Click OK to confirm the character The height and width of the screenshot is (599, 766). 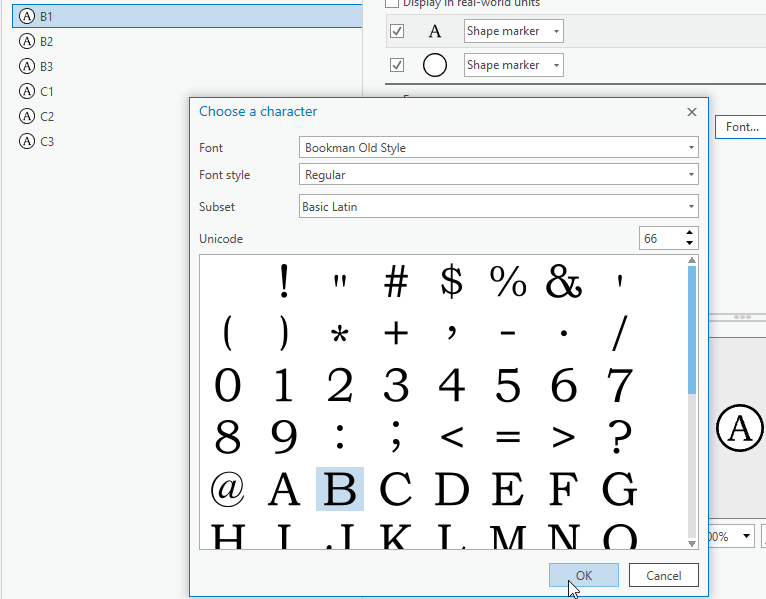point(583,575)
